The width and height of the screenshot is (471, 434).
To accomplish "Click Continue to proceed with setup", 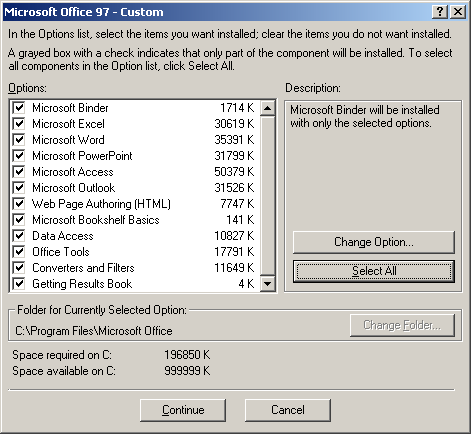I will tap(183, 410).
